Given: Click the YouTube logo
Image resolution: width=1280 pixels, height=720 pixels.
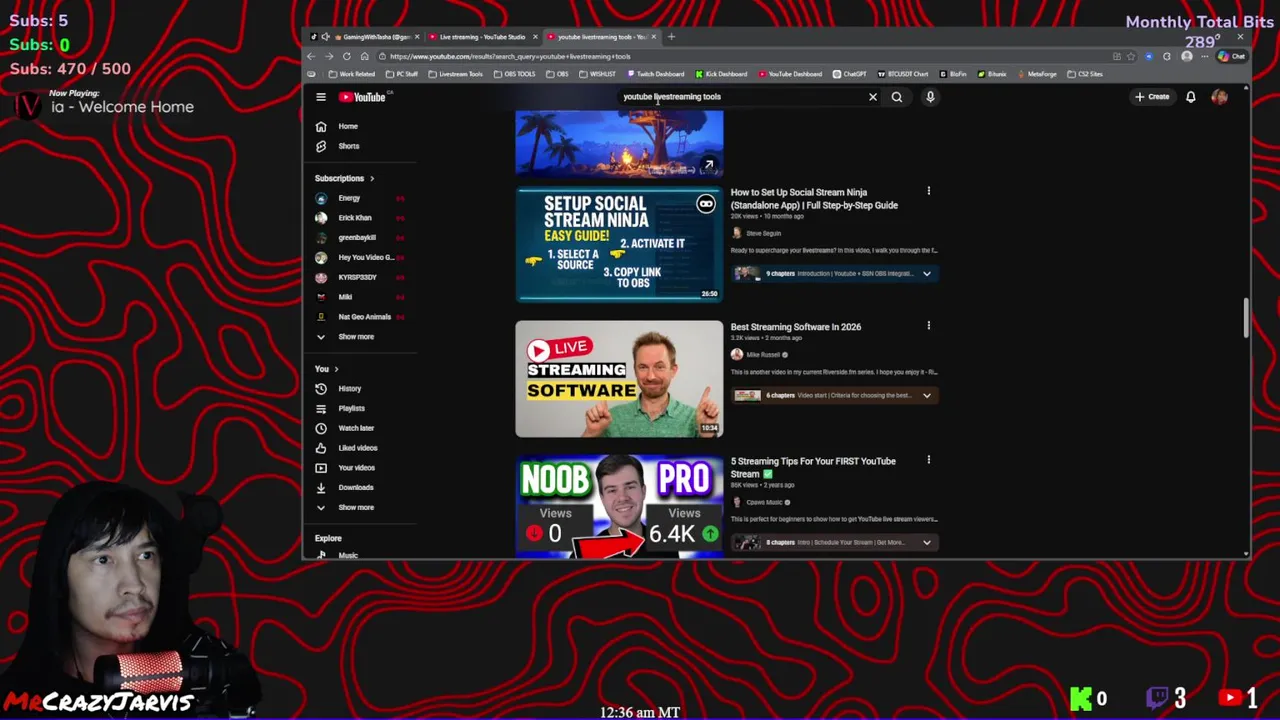Looking at the screenshot, I should [363, 97].
